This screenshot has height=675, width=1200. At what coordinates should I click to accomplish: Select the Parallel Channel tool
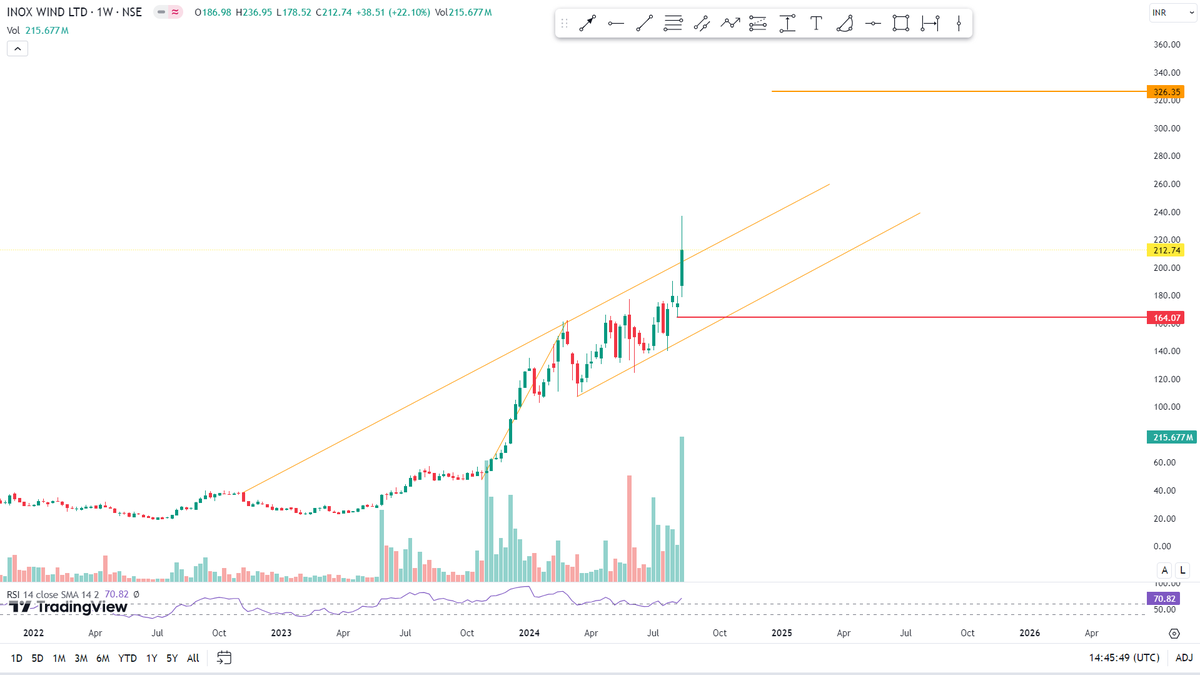(701, 23)
